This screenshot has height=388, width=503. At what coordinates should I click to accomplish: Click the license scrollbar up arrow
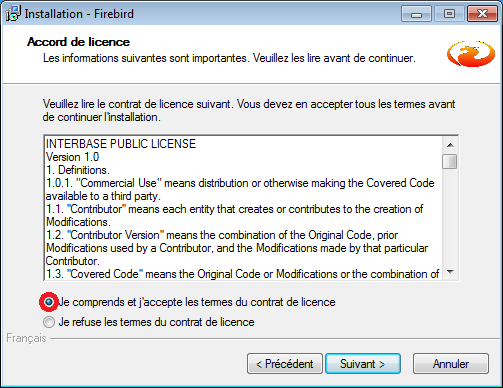(450, 145)
